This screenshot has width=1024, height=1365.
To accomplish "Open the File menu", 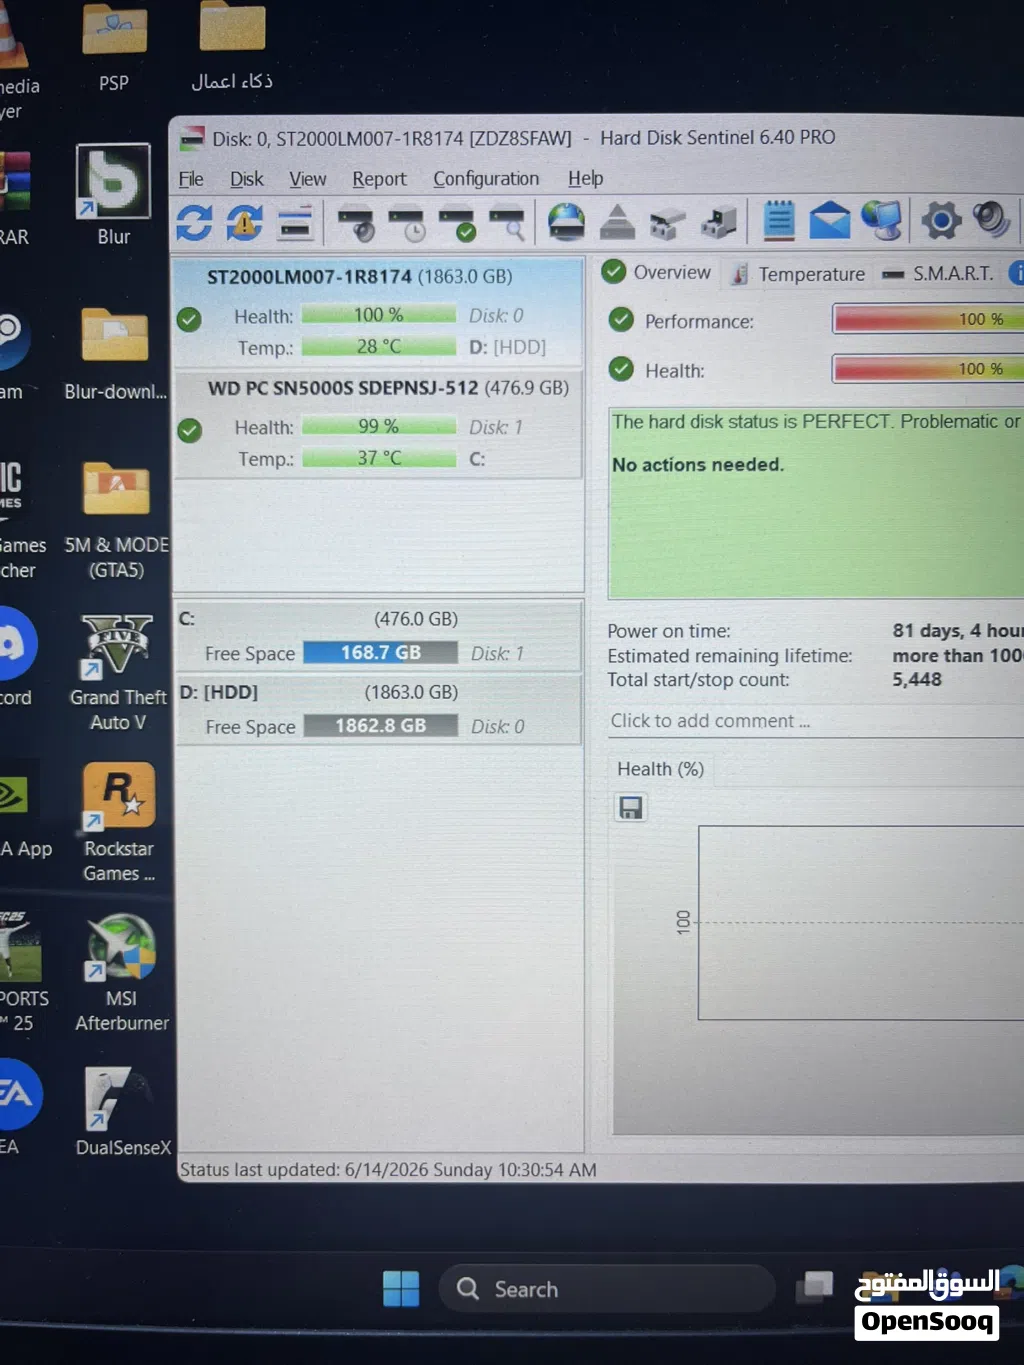I will 191,179.
